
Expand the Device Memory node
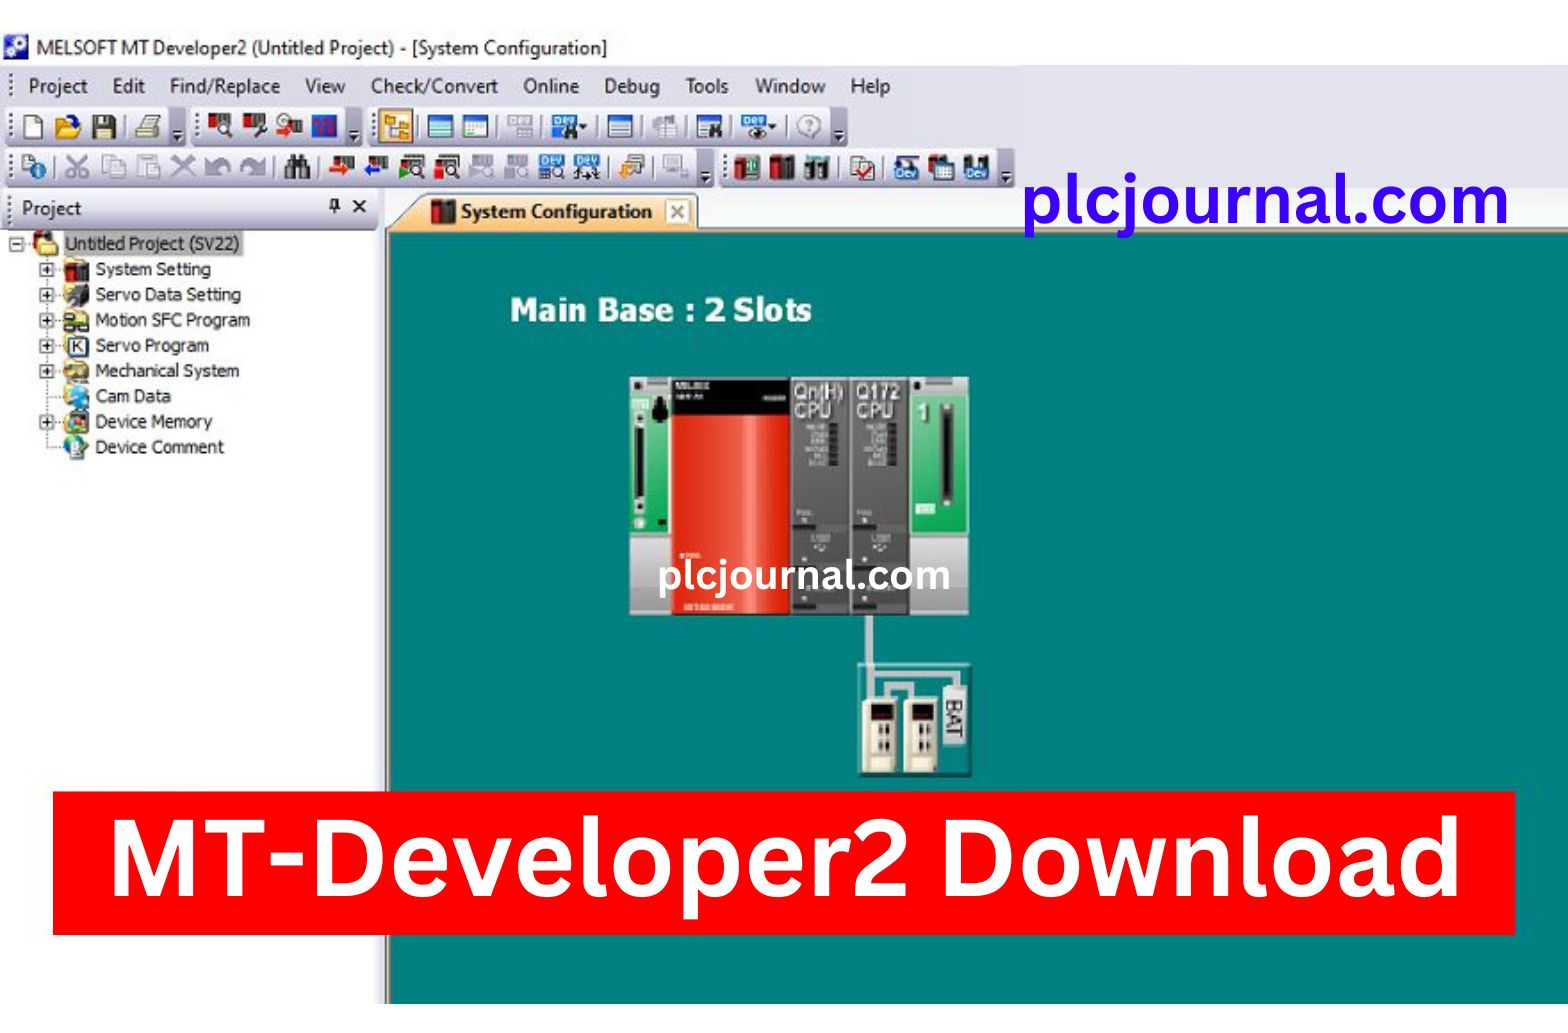(46, 422)
